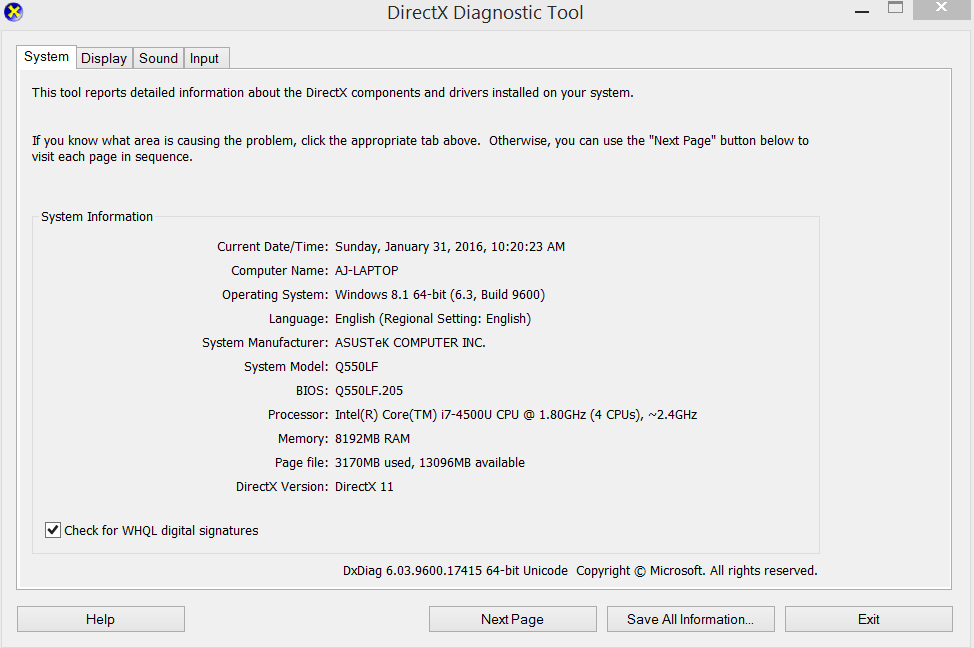Click the page file 3170MB used value
974x648 pixels.
pos(430,463)
